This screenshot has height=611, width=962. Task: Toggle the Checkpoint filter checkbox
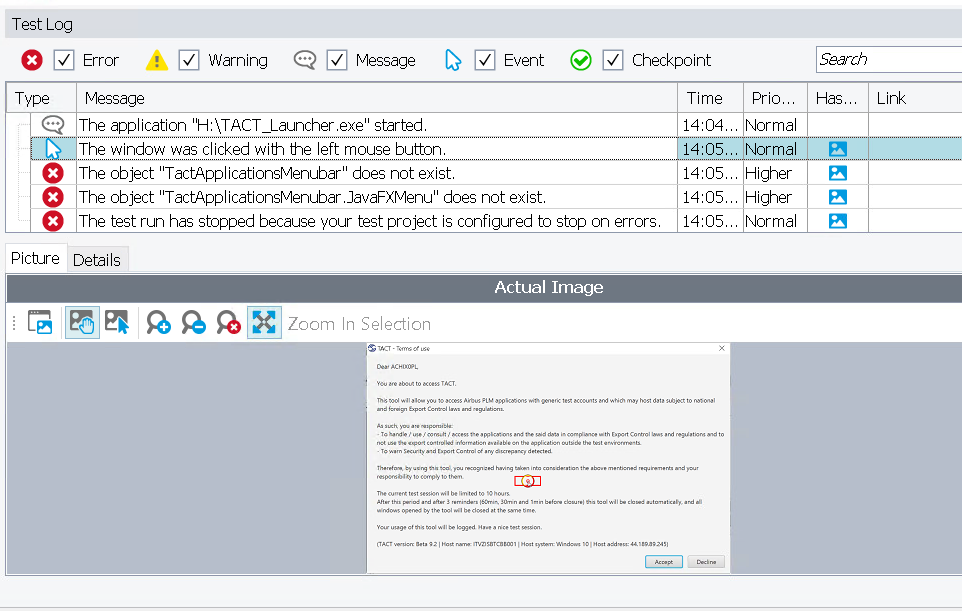(613, 60)
